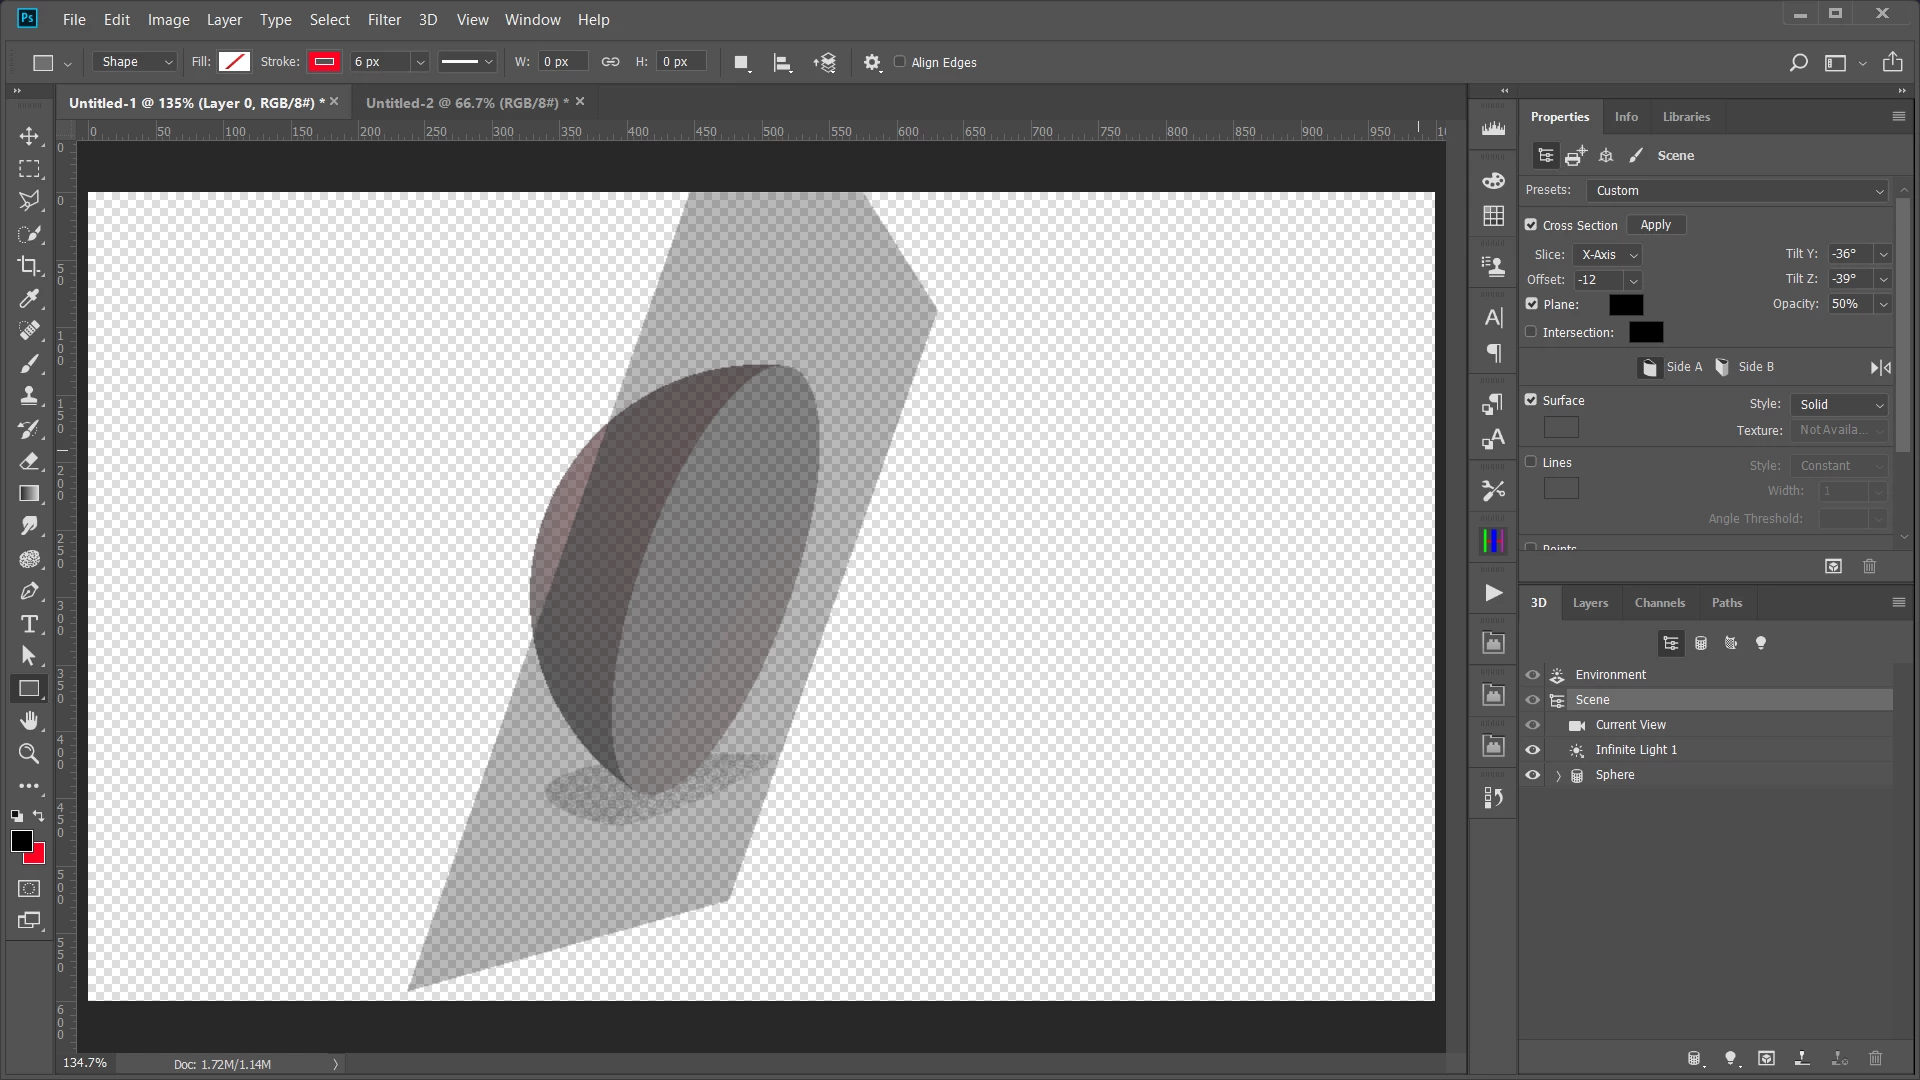Image resolution: width=1920 pixels, height=1080 pixels.
Task: Select the Hand tool
Action: tap(29, 721)
